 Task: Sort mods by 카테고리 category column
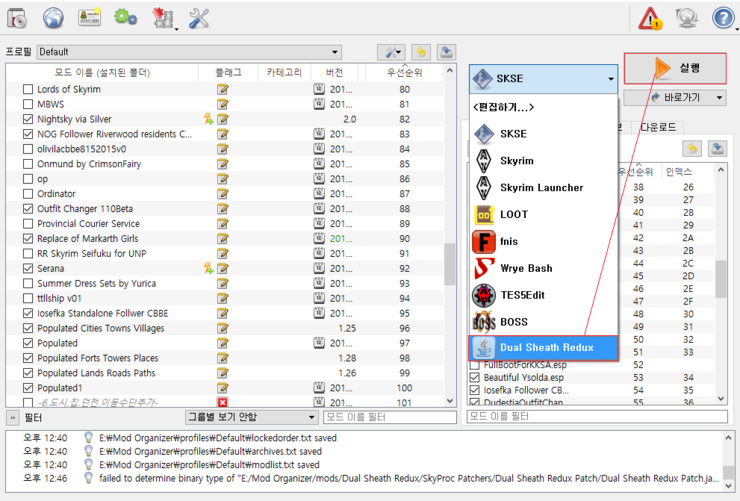(284, 72)
